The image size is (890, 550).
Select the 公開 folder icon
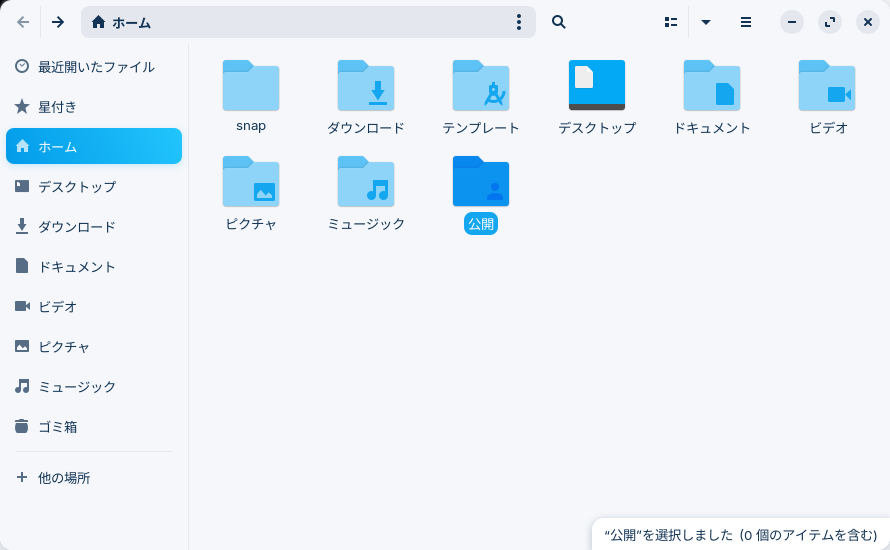(x=481, y=181)
